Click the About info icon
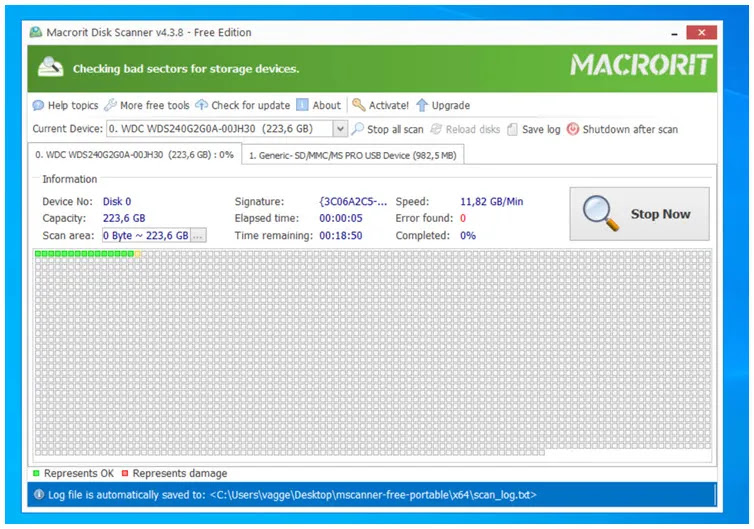The width and height of the screenshot is (754, 529). coord(302,105)
